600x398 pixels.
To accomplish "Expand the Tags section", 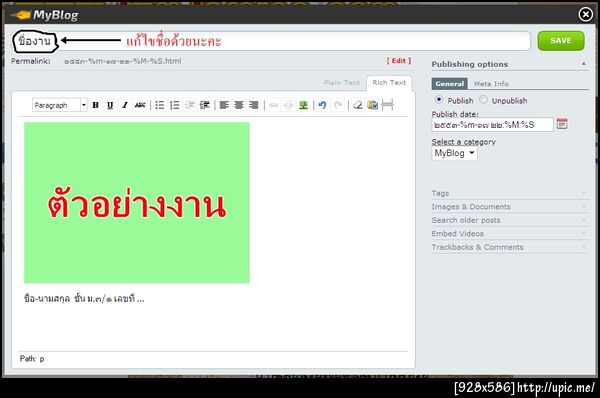I will coord(510,193).
